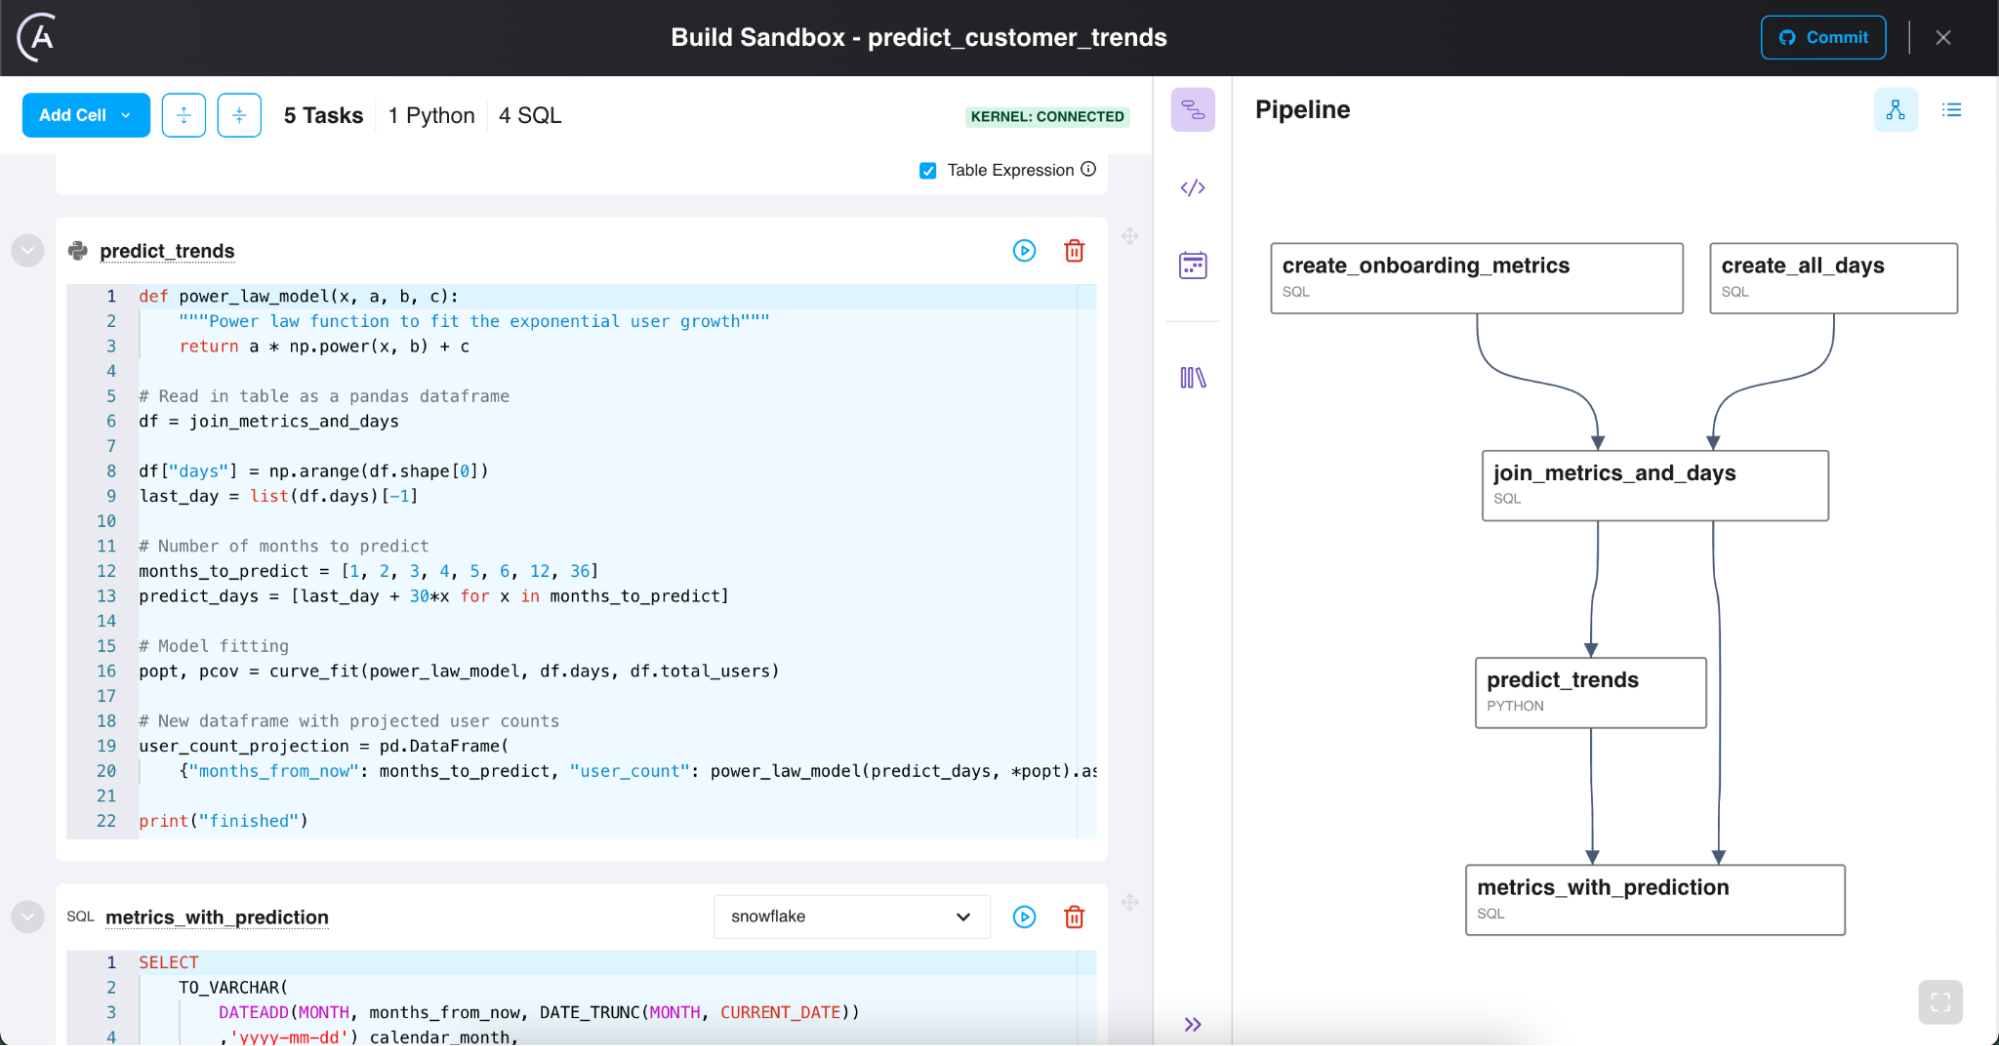Delete the predict_trends cell
1999x1046 pixels.
click(x=1074, y=251)
